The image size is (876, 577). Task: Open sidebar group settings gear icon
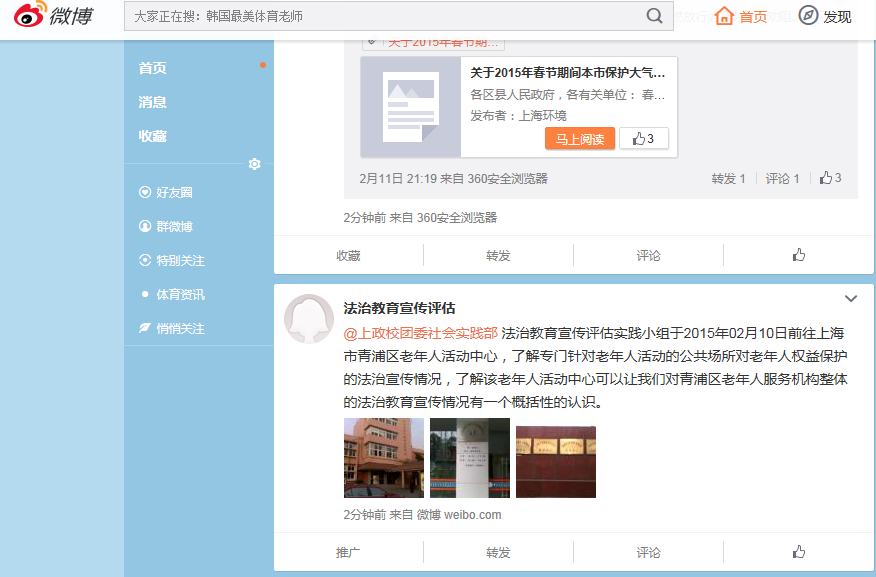(x=254, y=164)
